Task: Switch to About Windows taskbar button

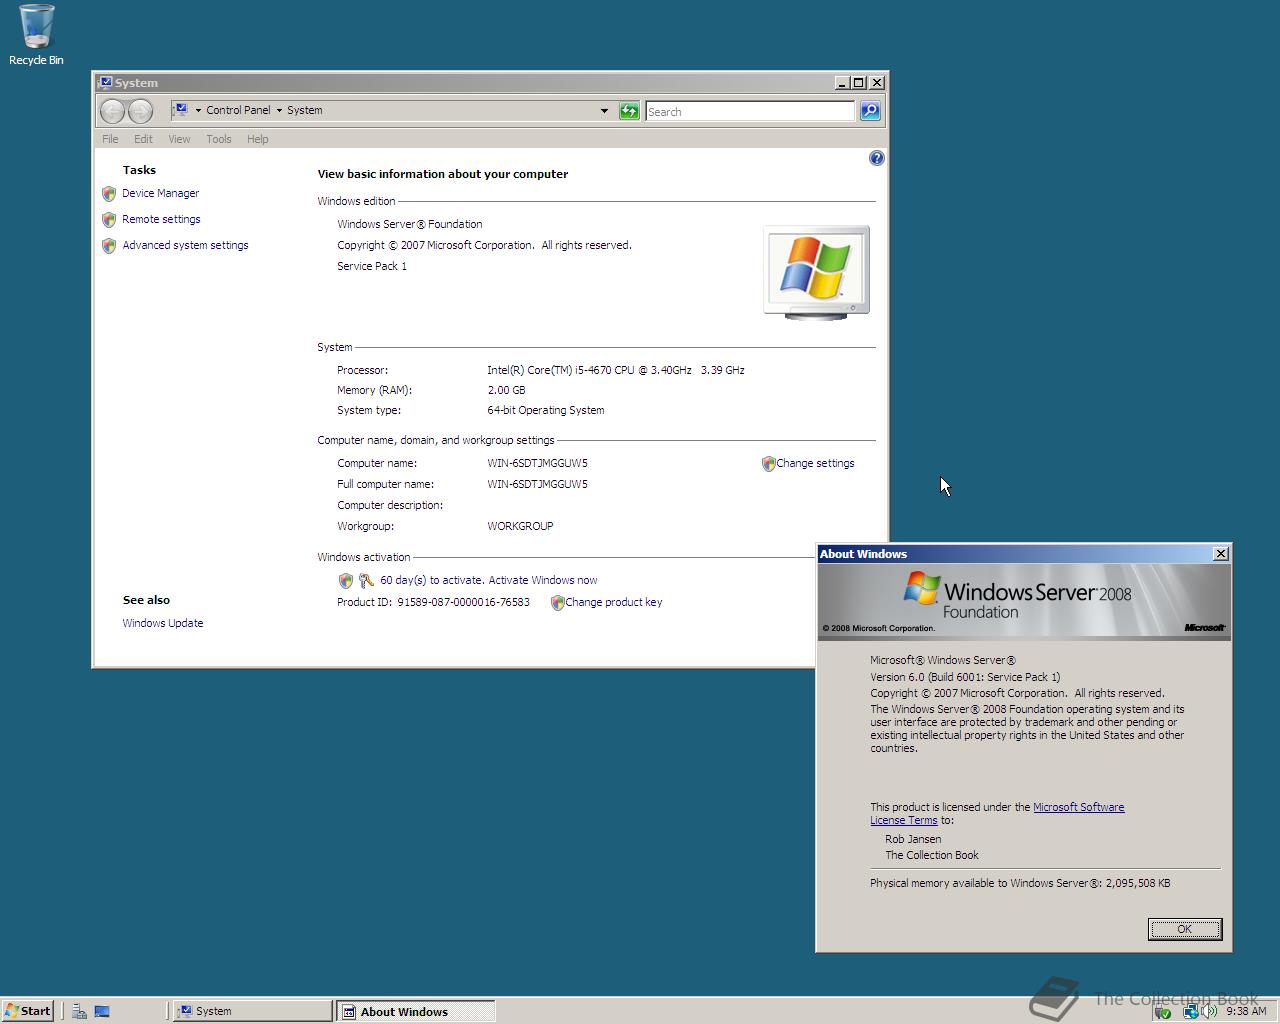Action: tap(415, 1011)
